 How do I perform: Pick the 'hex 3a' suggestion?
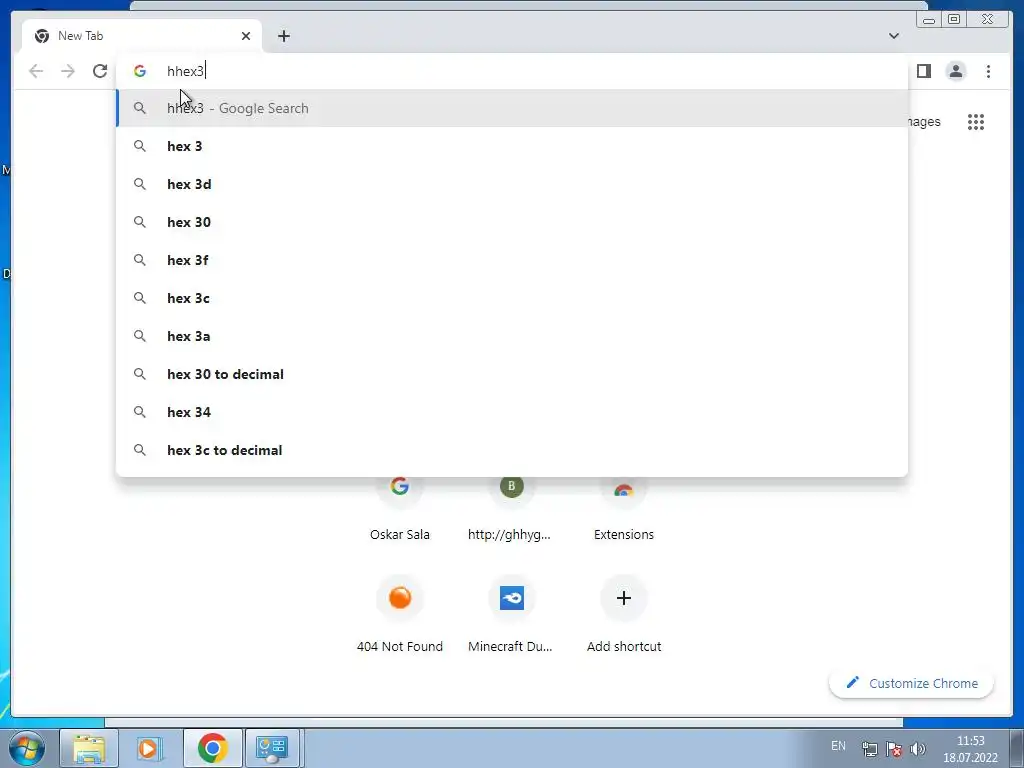coord(512,336)
